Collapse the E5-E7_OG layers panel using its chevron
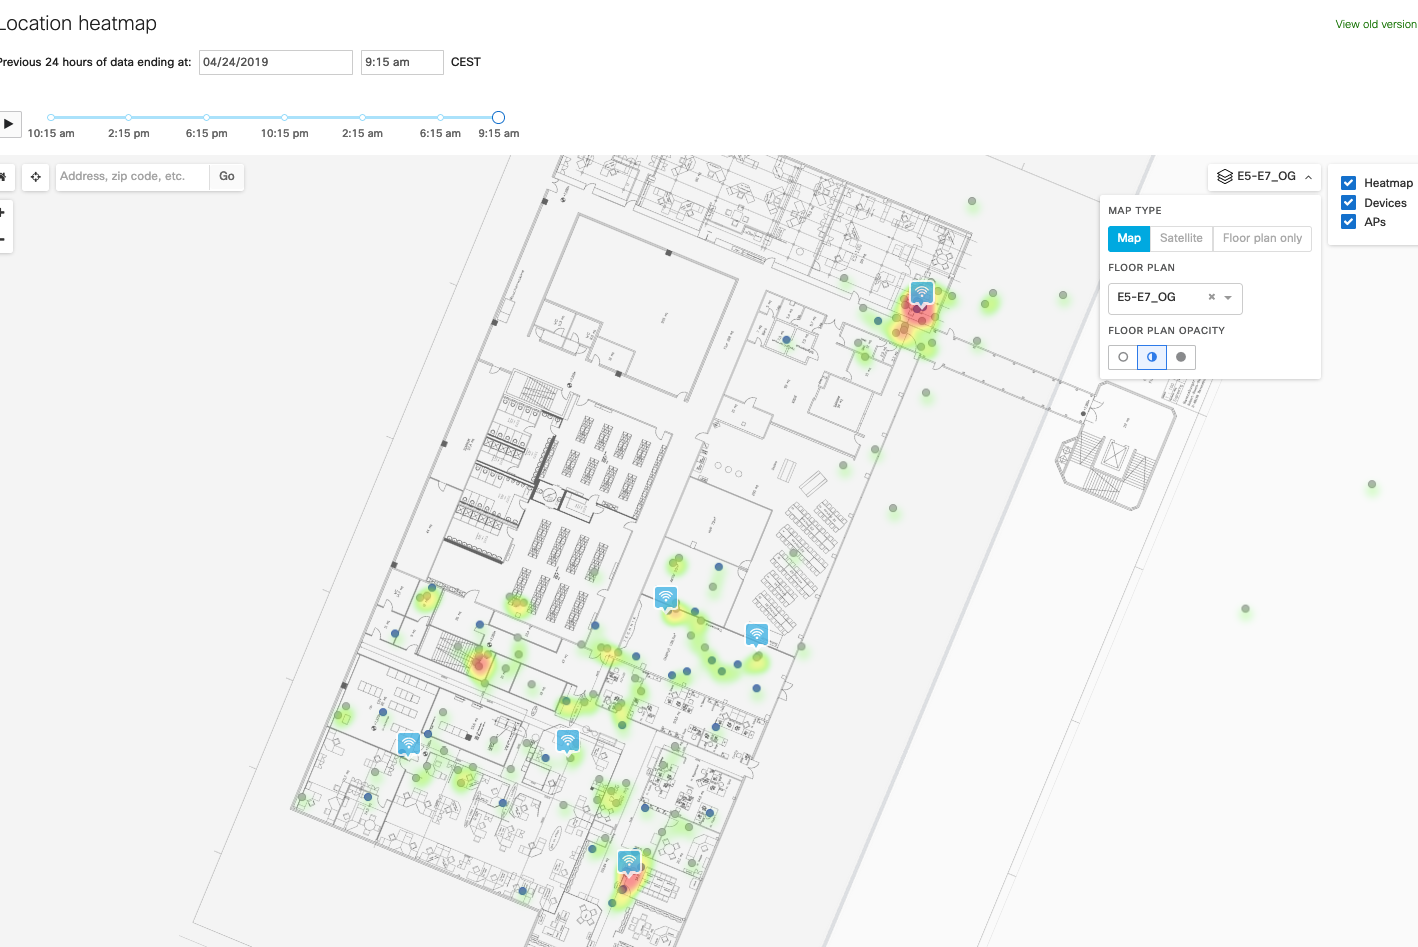1418x947 pixels. pyautogui.click(x=1306, y=176)
